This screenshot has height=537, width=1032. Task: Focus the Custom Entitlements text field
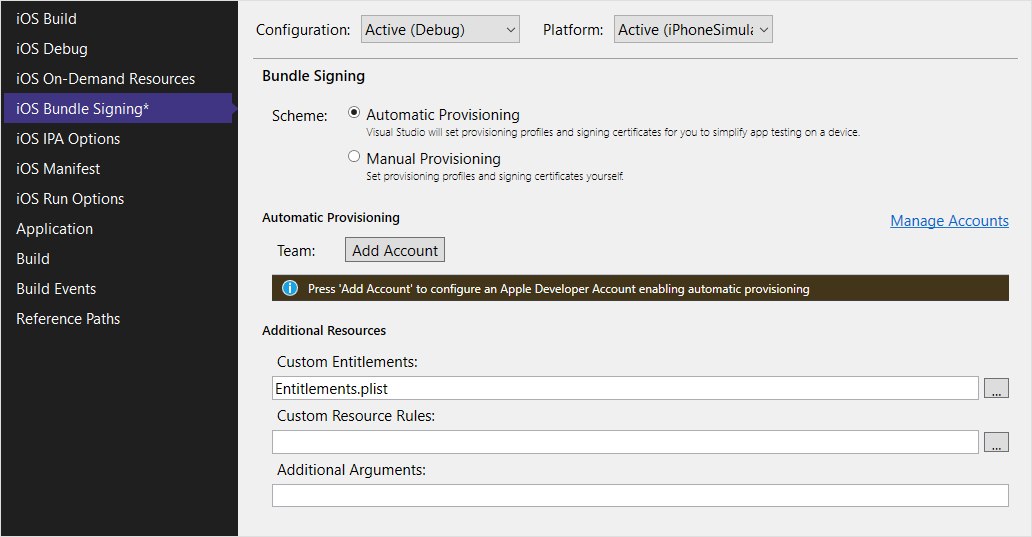(x=625, y=388)
